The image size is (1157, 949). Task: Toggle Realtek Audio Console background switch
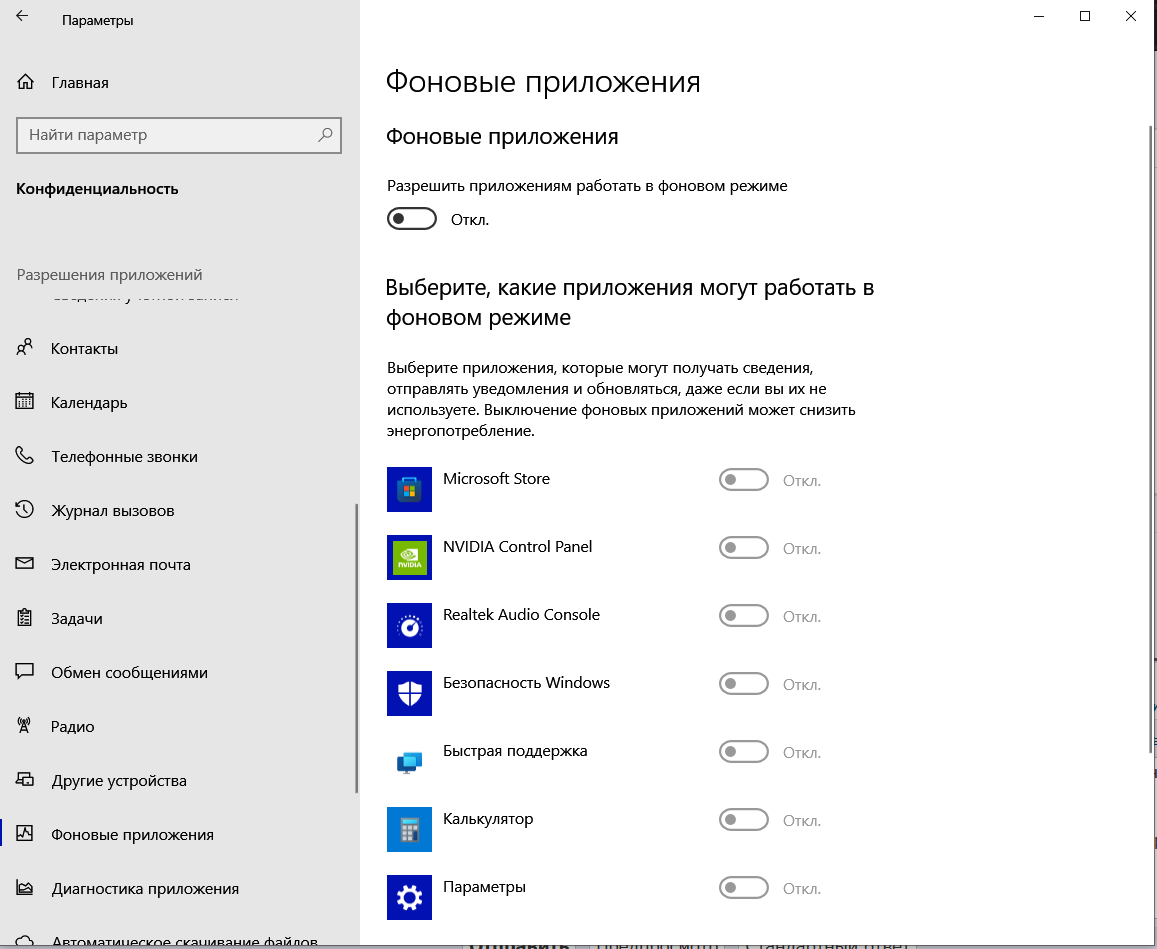(744, 615)
